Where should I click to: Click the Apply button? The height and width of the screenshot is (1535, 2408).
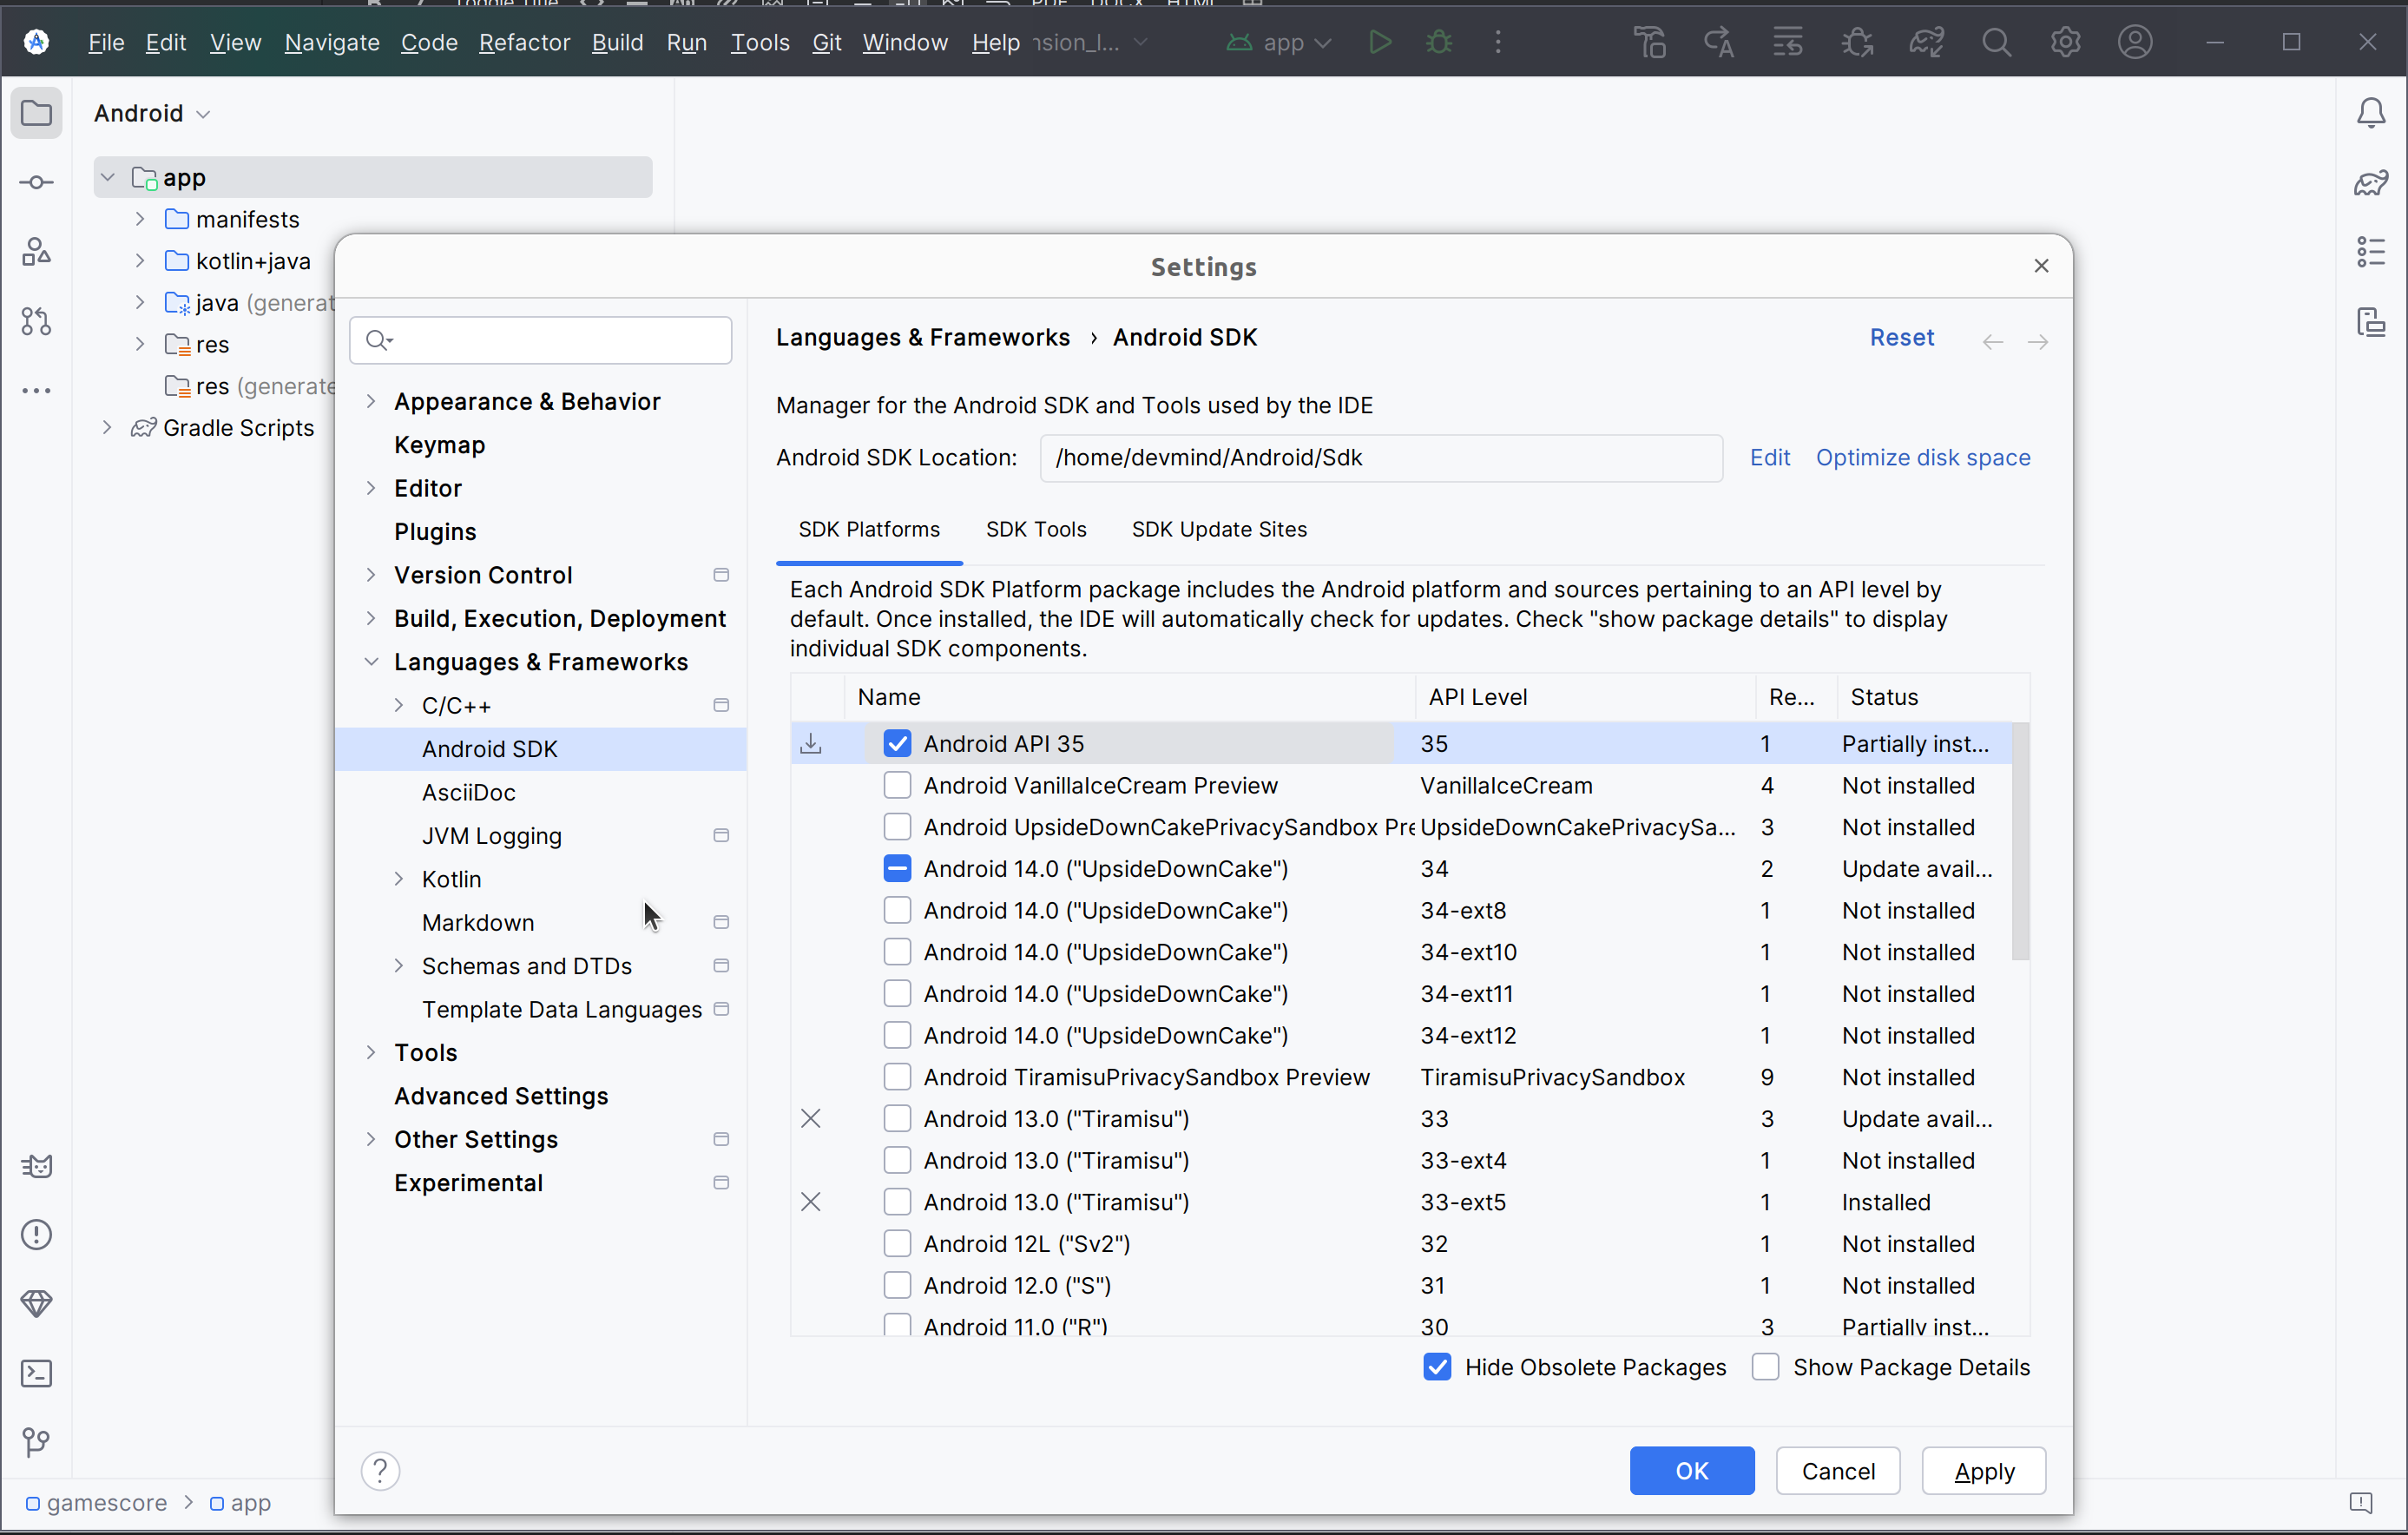[1984, 1470]
